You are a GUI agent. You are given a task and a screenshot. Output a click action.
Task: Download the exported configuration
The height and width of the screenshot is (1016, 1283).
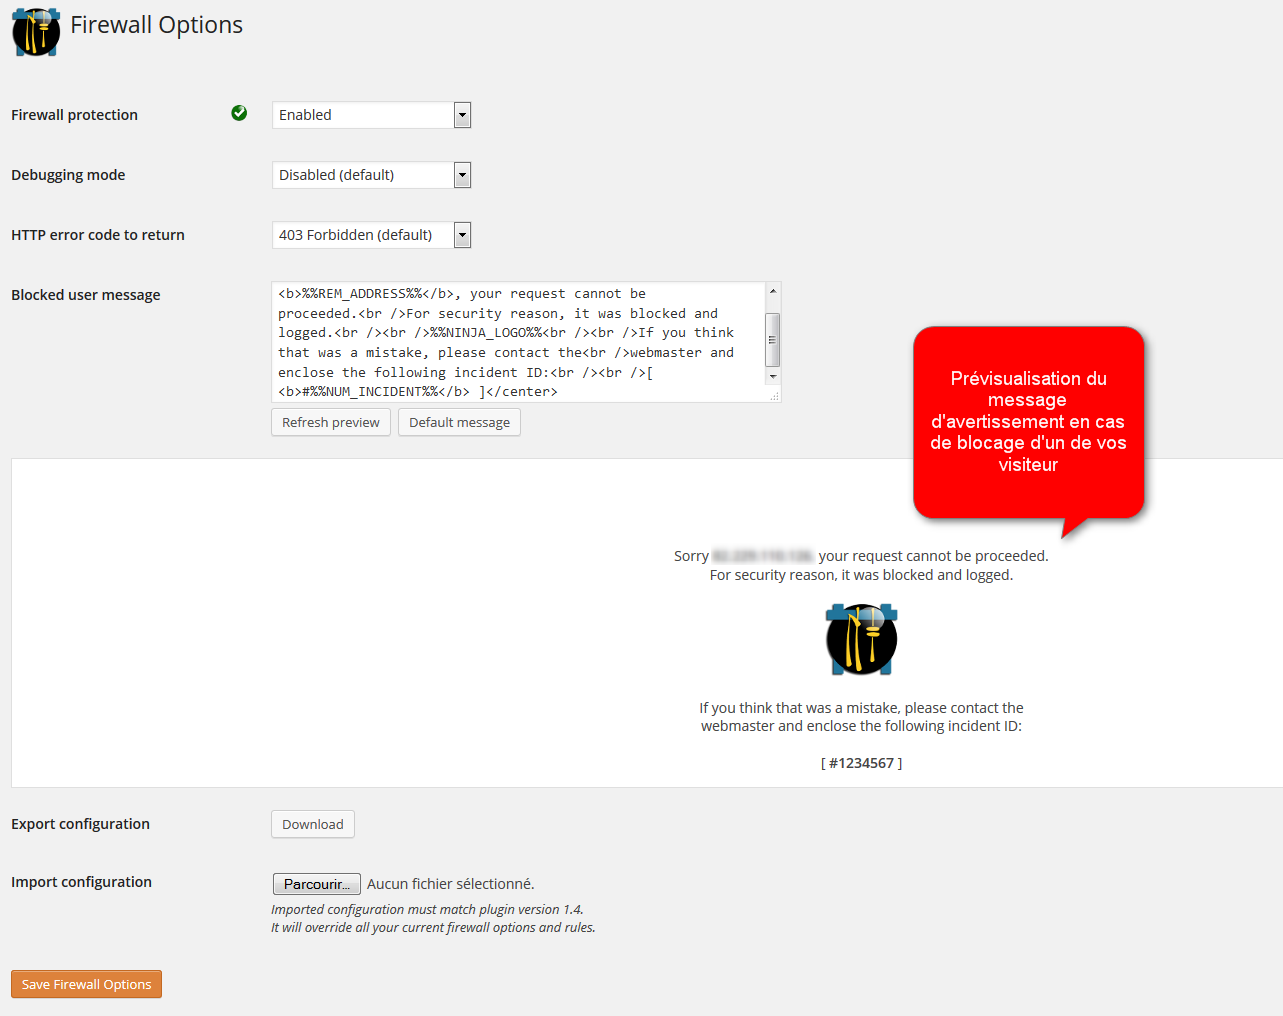pos(313,824)
